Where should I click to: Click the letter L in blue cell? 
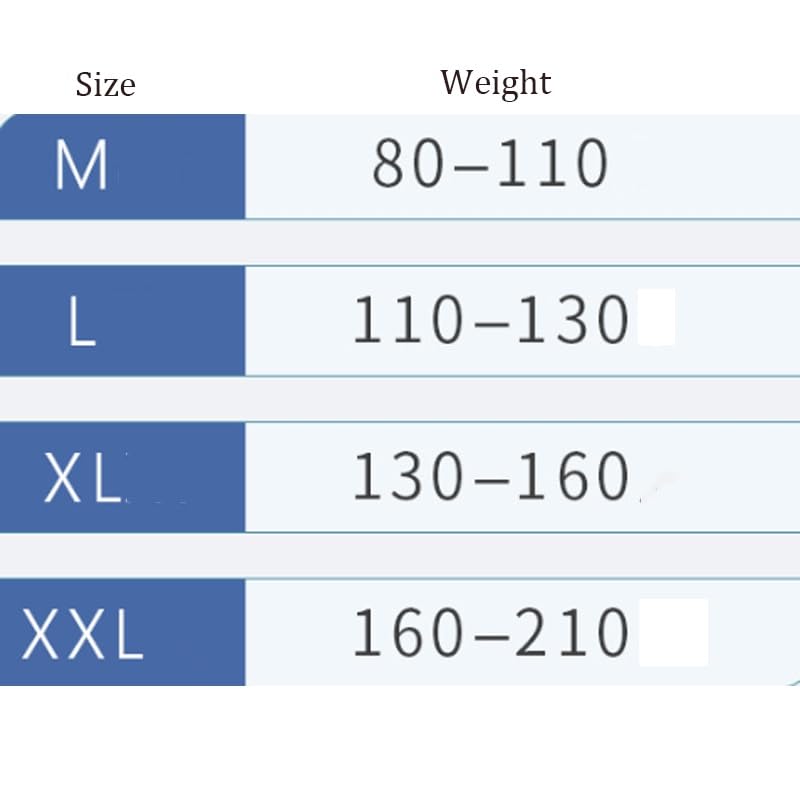pos(82,321)
